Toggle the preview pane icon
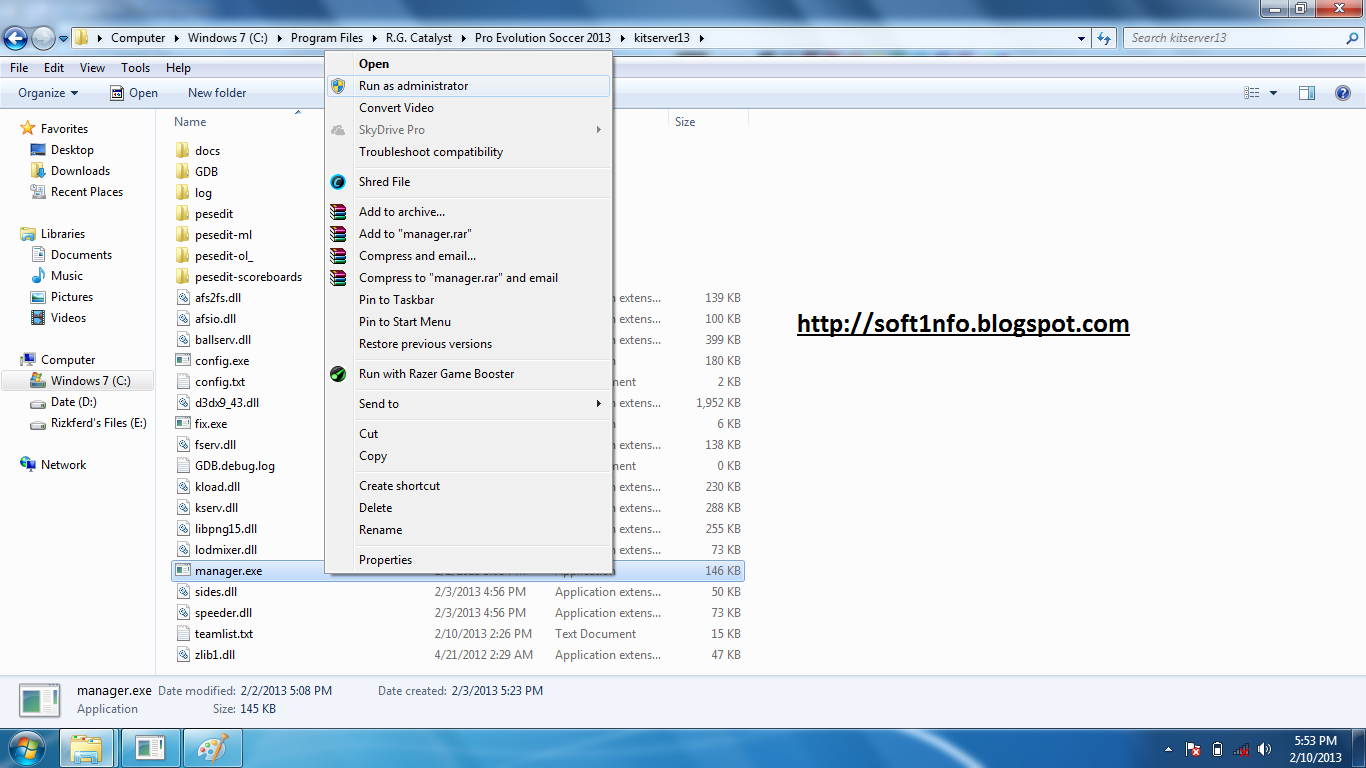 pyautogui.click(x=1307, y=93)
